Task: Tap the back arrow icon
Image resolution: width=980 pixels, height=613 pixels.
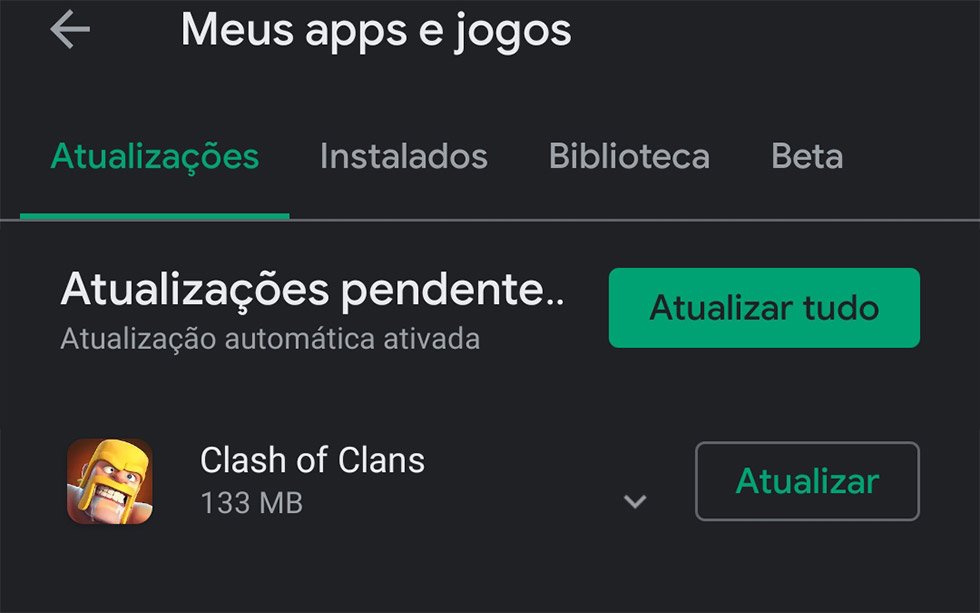Action: tap(70, 29)
